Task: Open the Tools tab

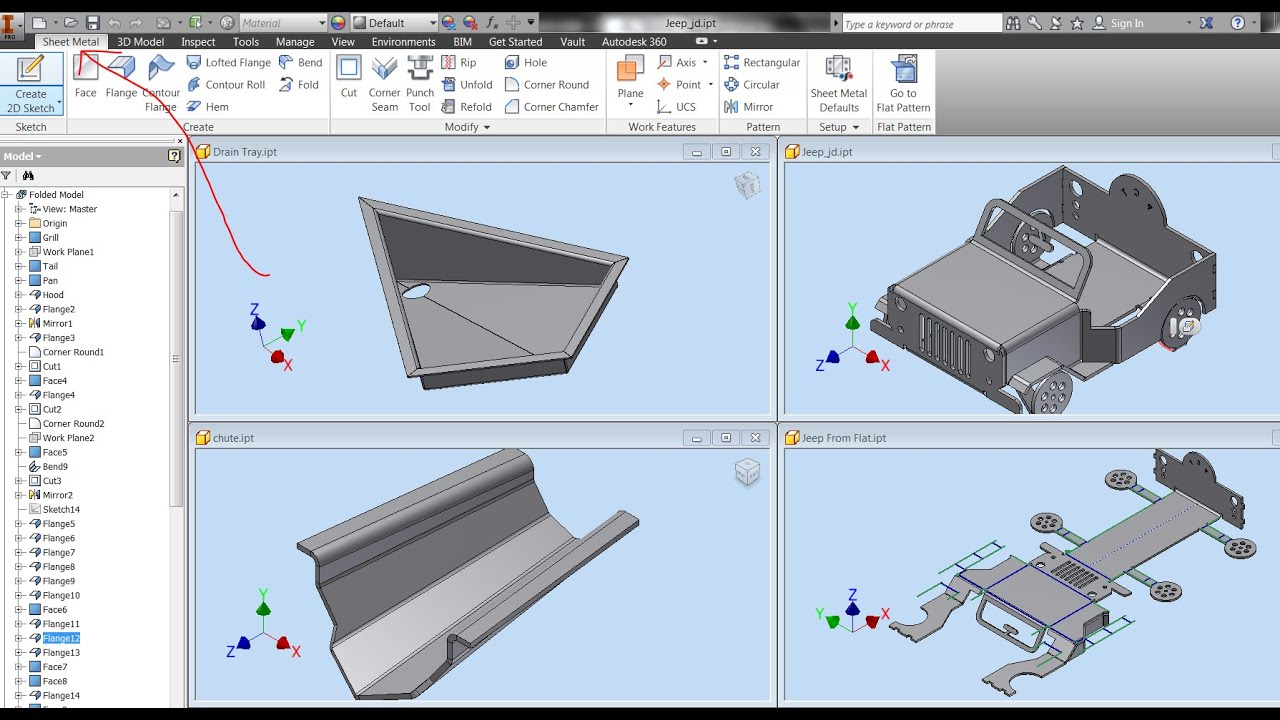Action: (x=246, y=42)
